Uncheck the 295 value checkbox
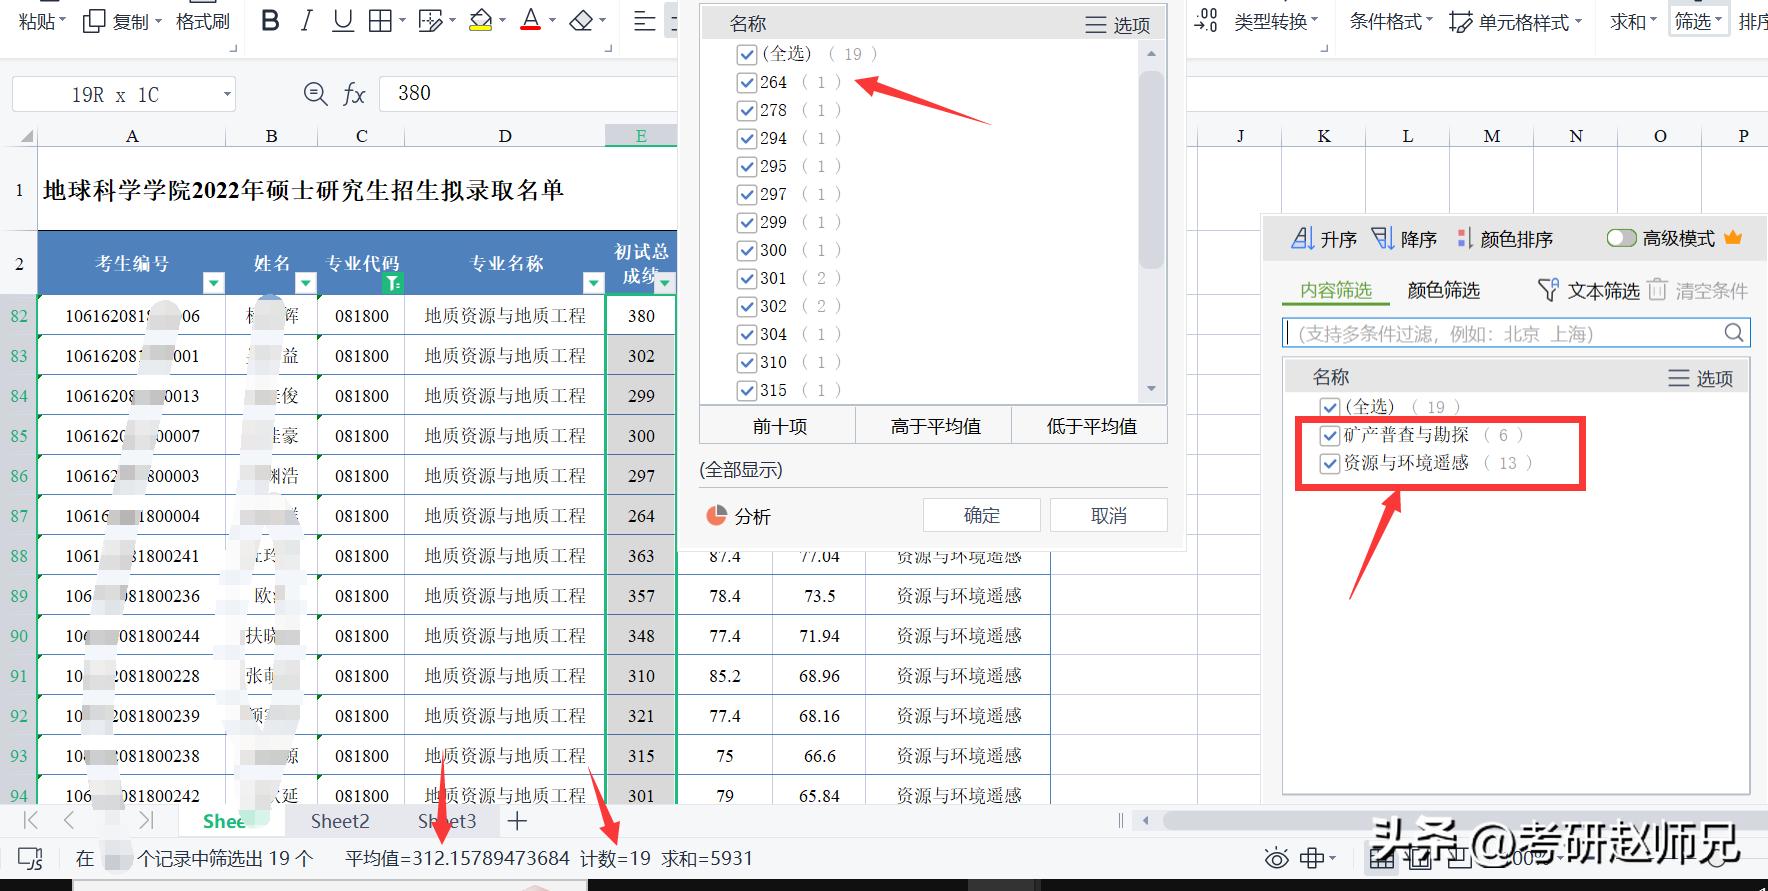 746,166
